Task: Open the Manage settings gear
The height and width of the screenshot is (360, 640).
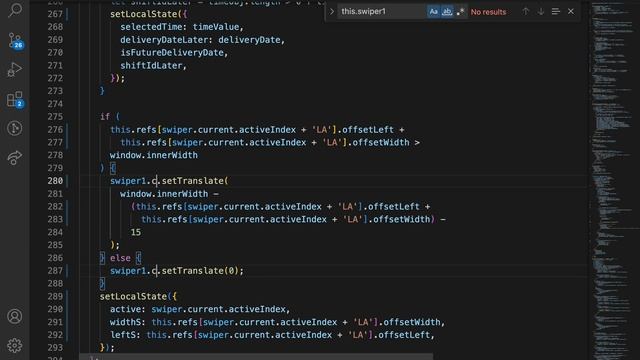Action: [x=15, y=345]
